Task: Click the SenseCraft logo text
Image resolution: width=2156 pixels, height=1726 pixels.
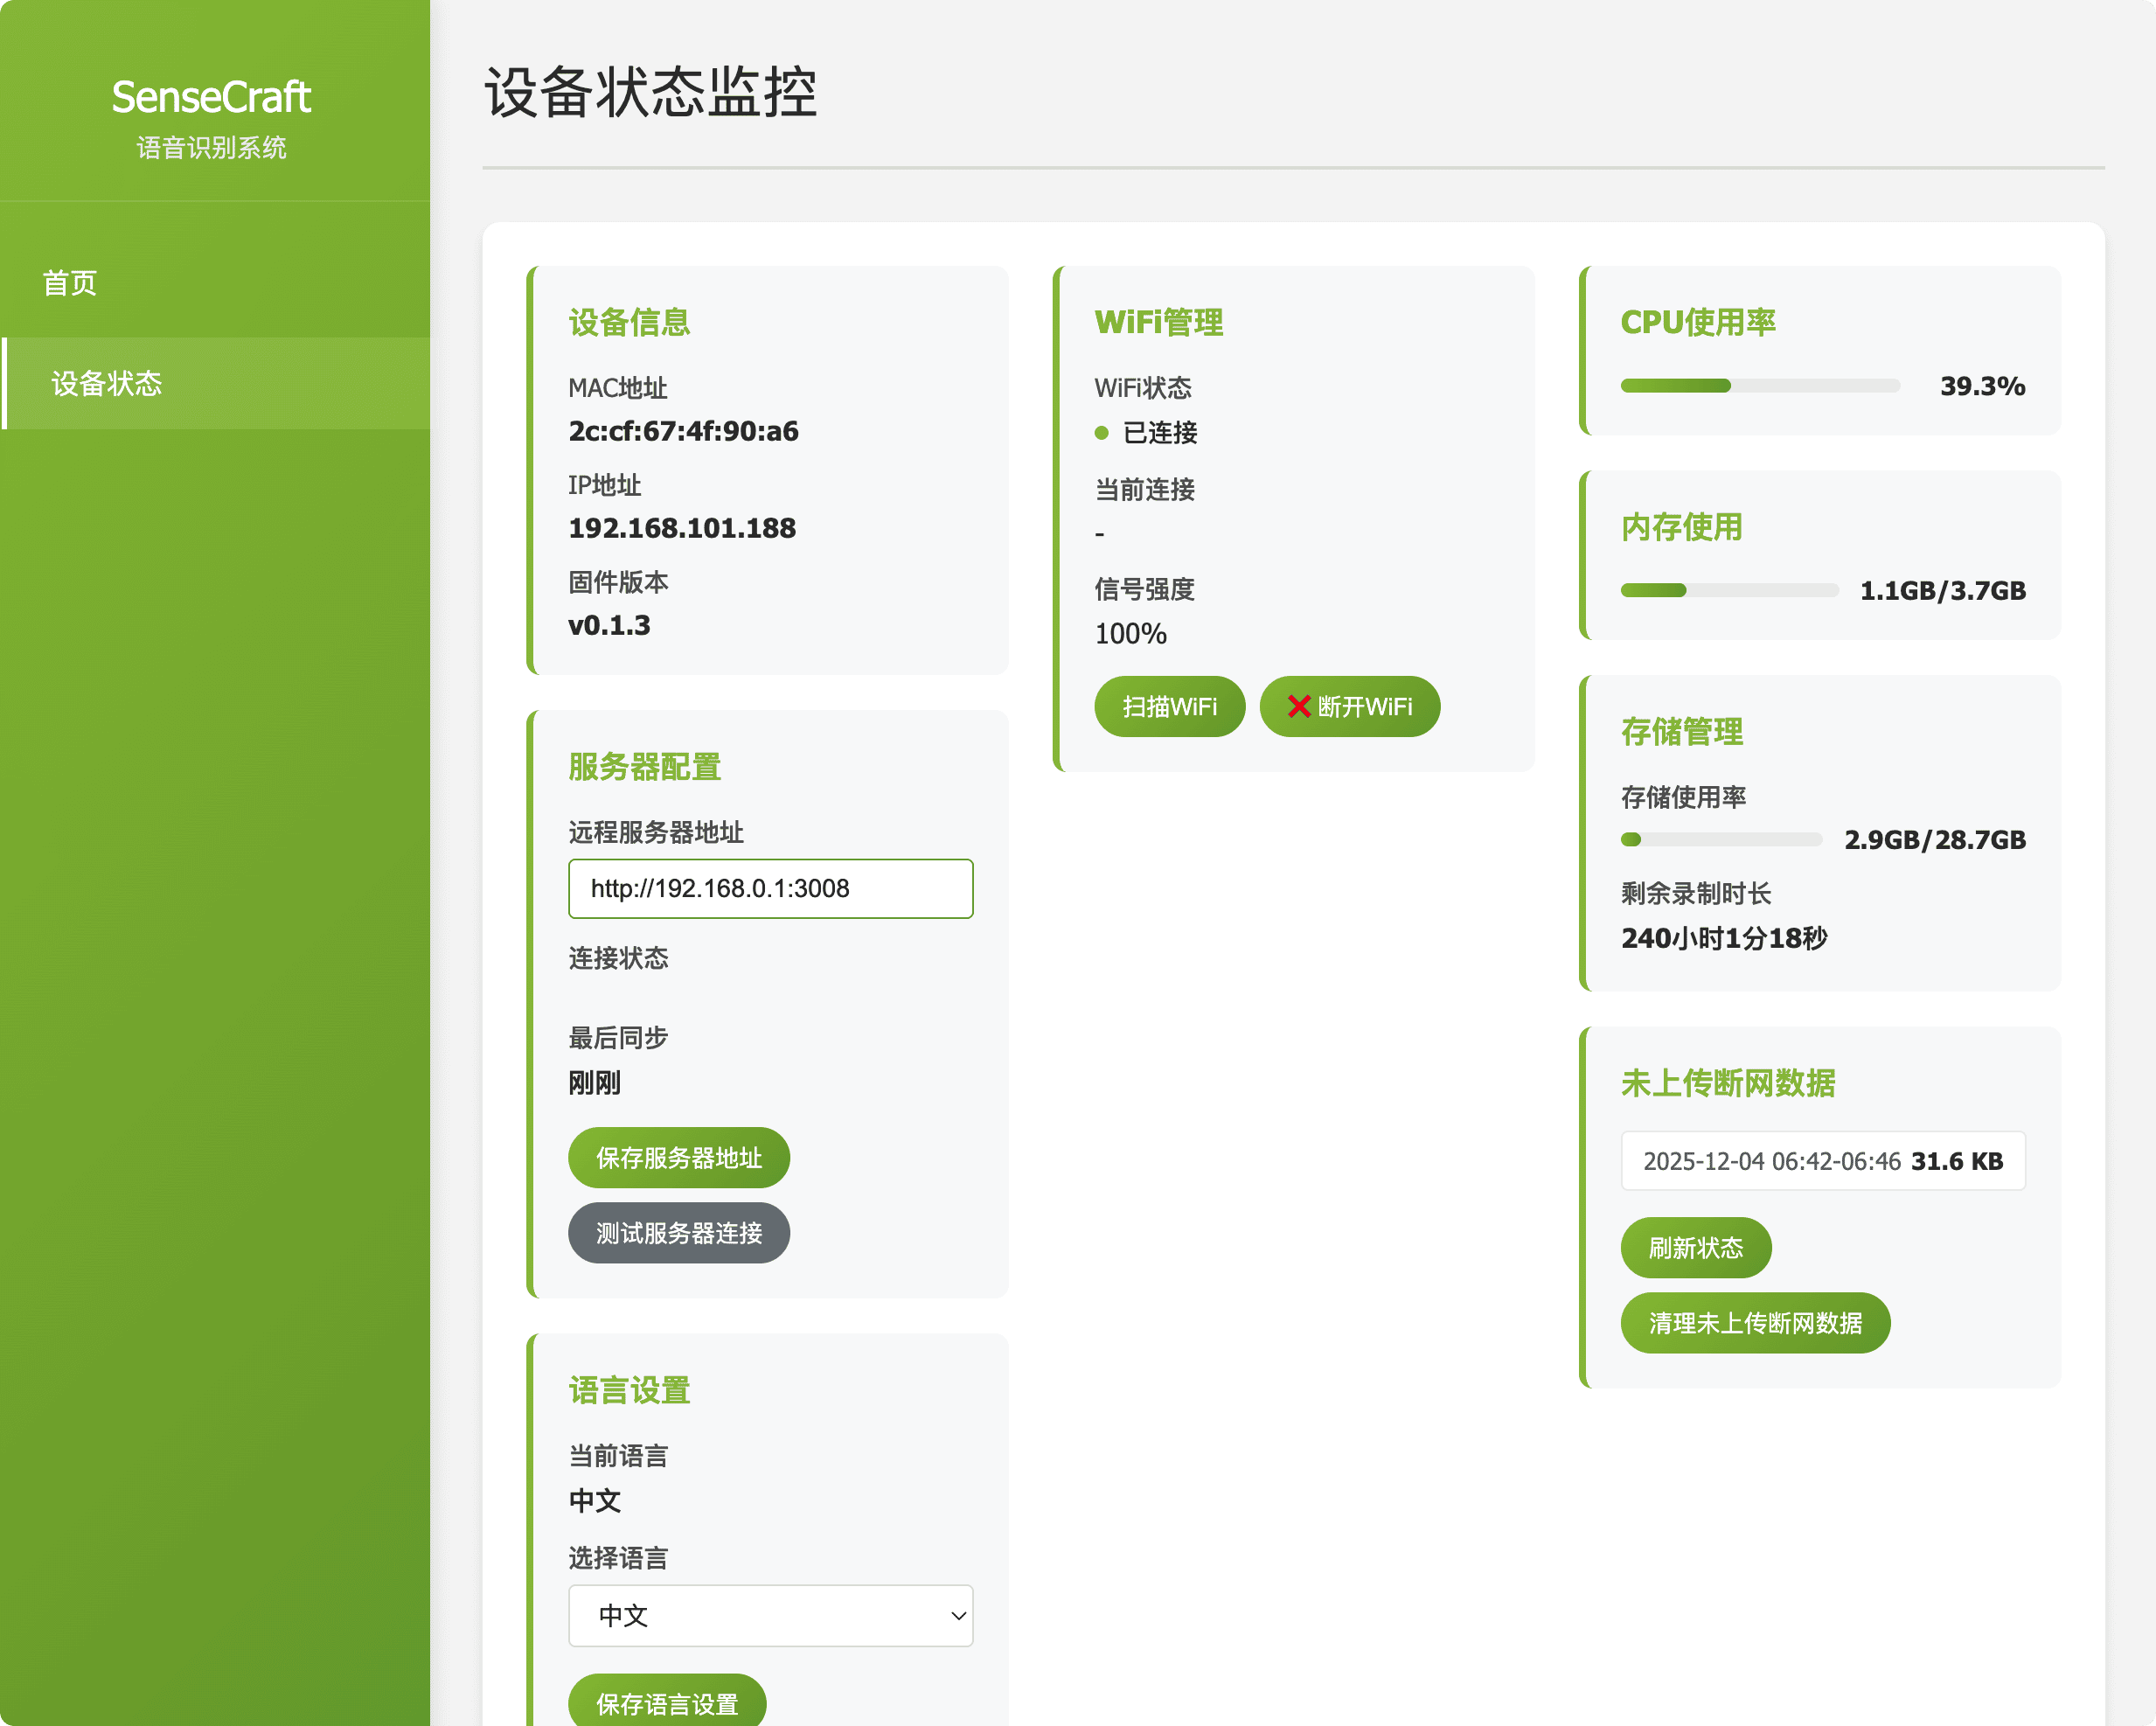Action: pos(211,97)
